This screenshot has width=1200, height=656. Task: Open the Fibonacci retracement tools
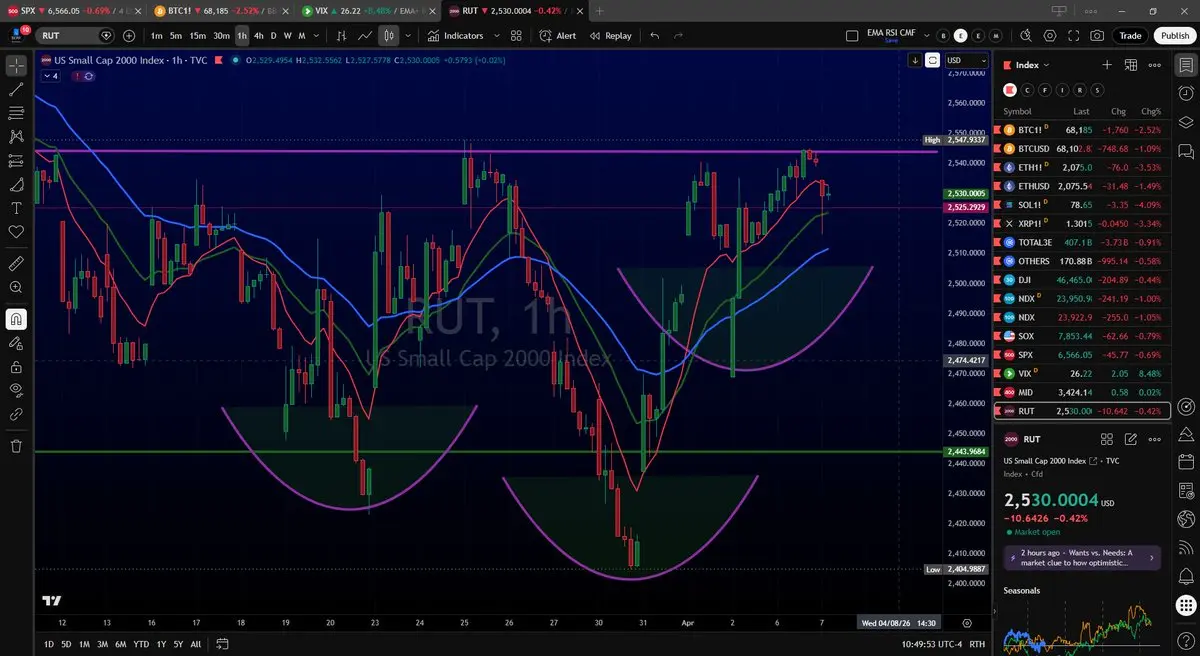click(16, 113)
